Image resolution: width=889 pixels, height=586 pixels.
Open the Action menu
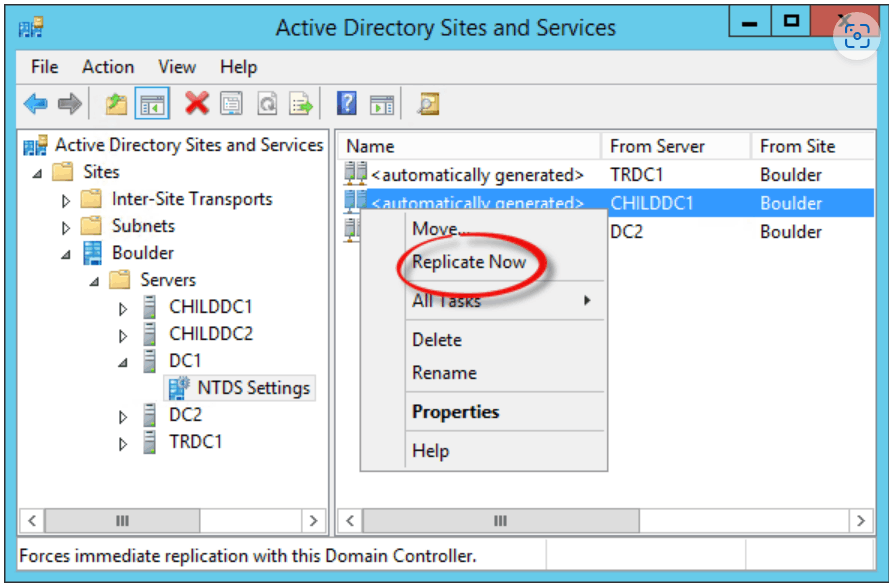[108, 67]
